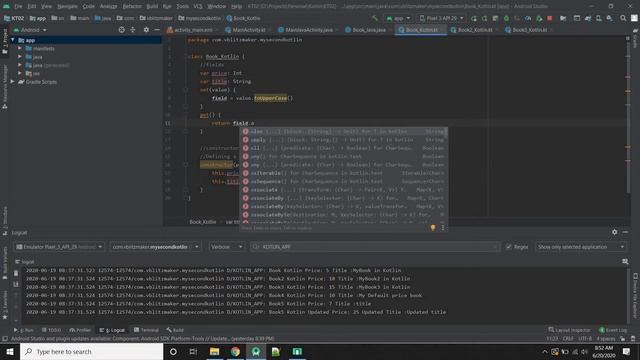Viewport: 640px width, 360px height.
Task: Select the 'apply' completion suggestion
Action: [x=343, y=140]
